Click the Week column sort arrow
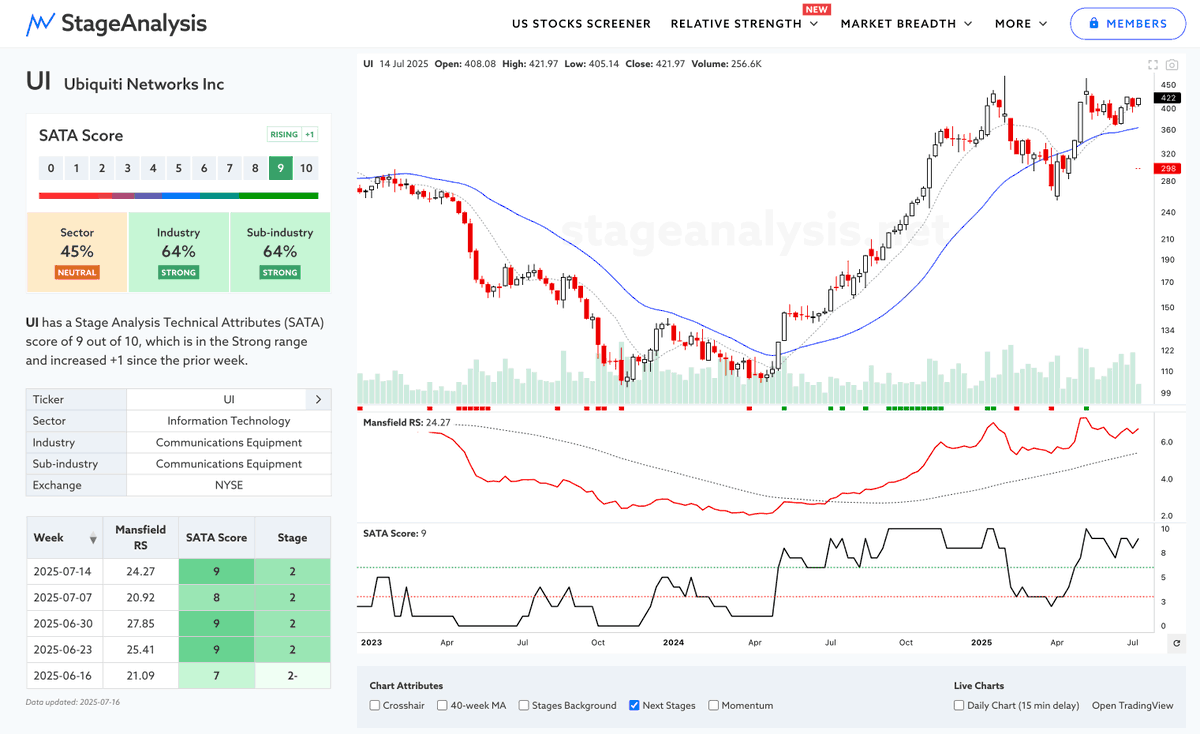Viewport: 1200px width, 734px height. (x=93, y=538)
